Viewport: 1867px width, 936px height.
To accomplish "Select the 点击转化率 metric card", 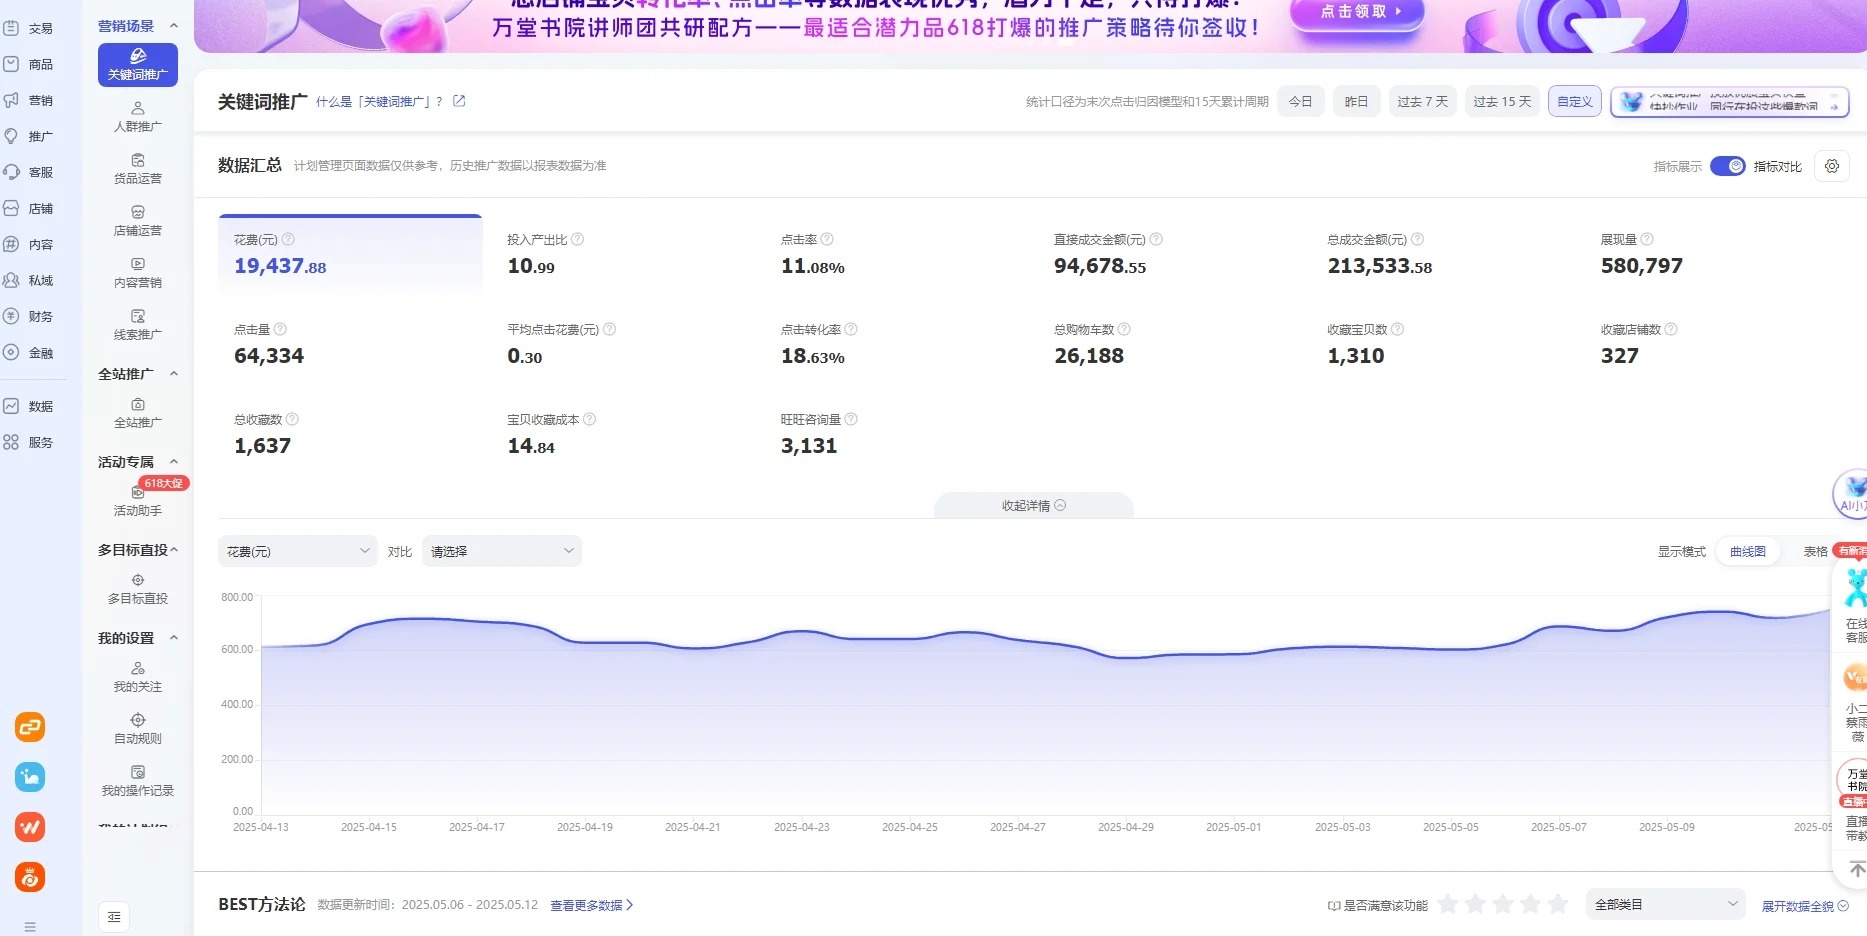I will [897, 344].
